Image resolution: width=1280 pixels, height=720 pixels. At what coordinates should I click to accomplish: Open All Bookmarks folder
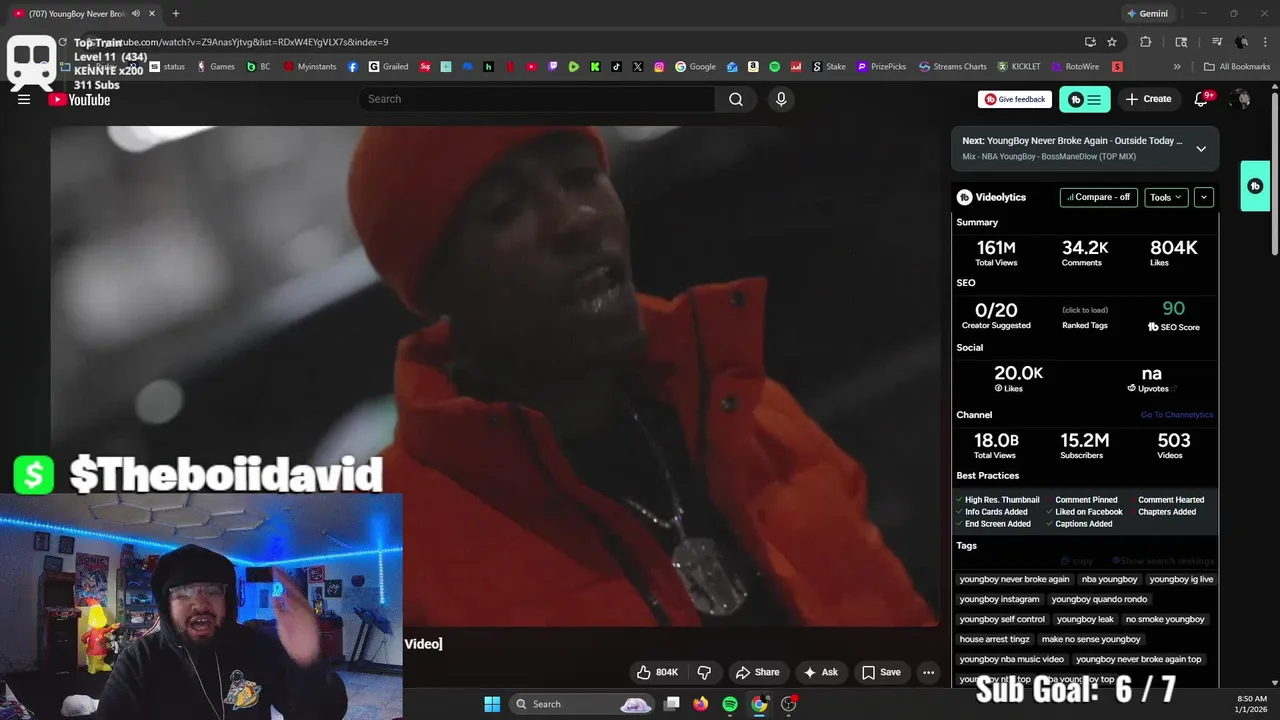pos(1237,67)
